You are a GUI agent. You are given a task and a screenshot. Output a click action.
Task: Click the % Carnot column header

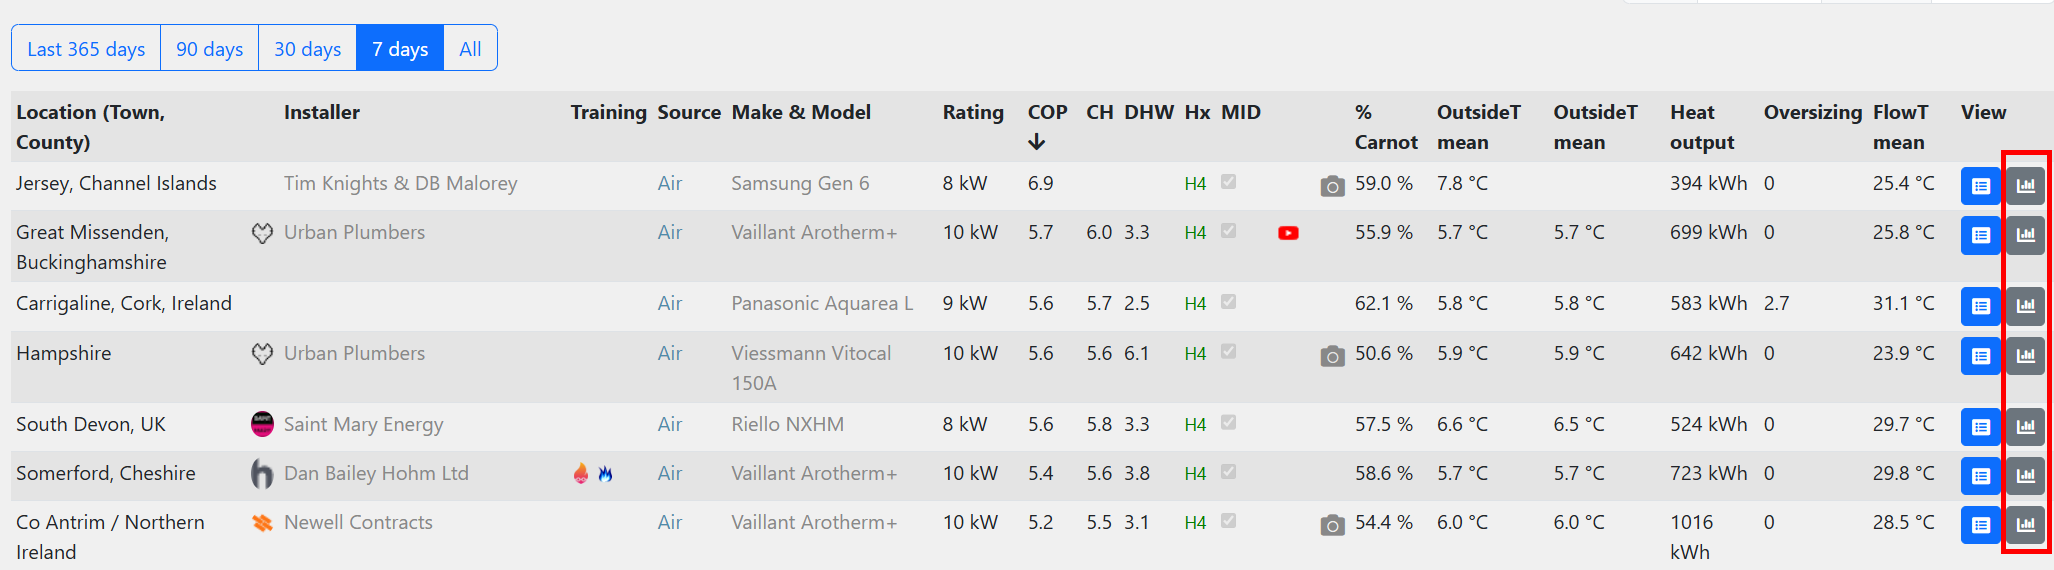click(x=1385, y=127)
